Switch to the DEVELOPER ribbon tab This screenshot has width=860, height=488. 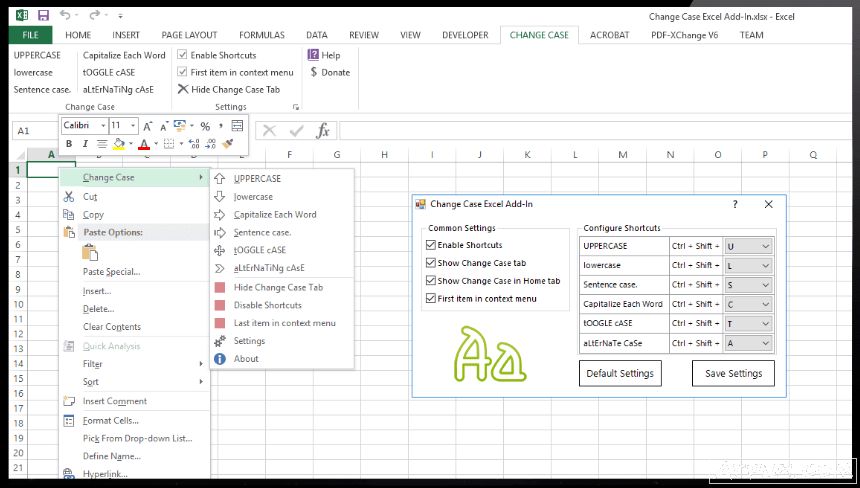[x=465, y=35]
